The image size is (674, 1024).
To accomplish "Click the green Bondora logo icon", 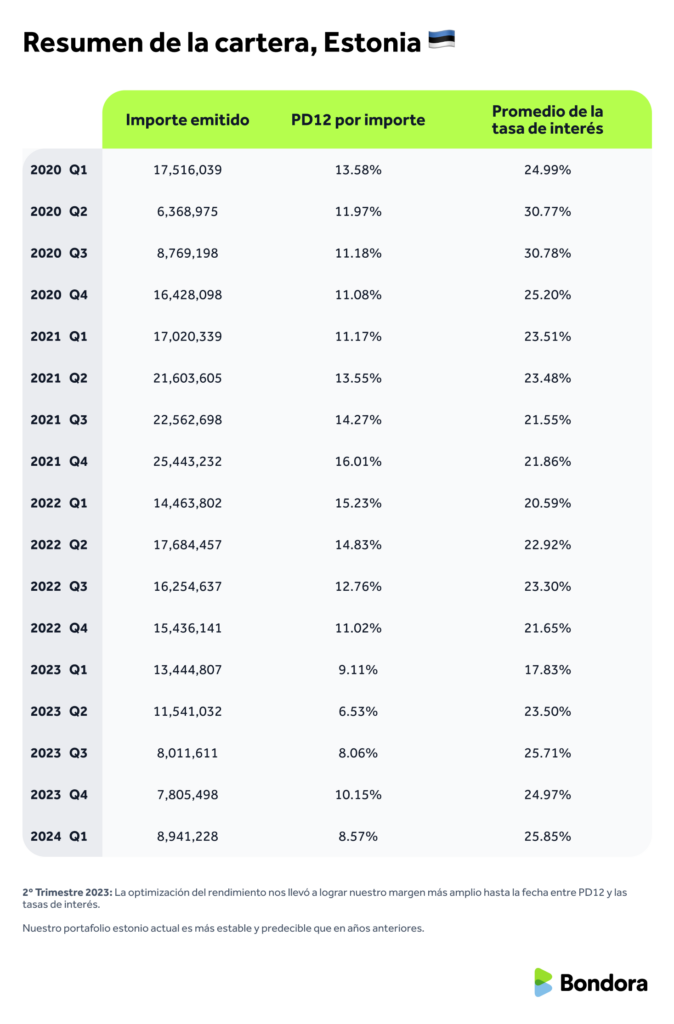I will [543, 982].
